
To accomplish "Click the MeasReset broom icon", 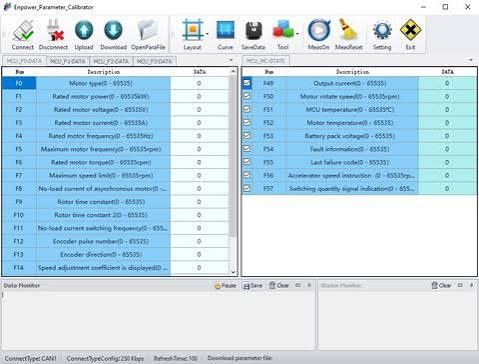I will click(x=348, y=35).
